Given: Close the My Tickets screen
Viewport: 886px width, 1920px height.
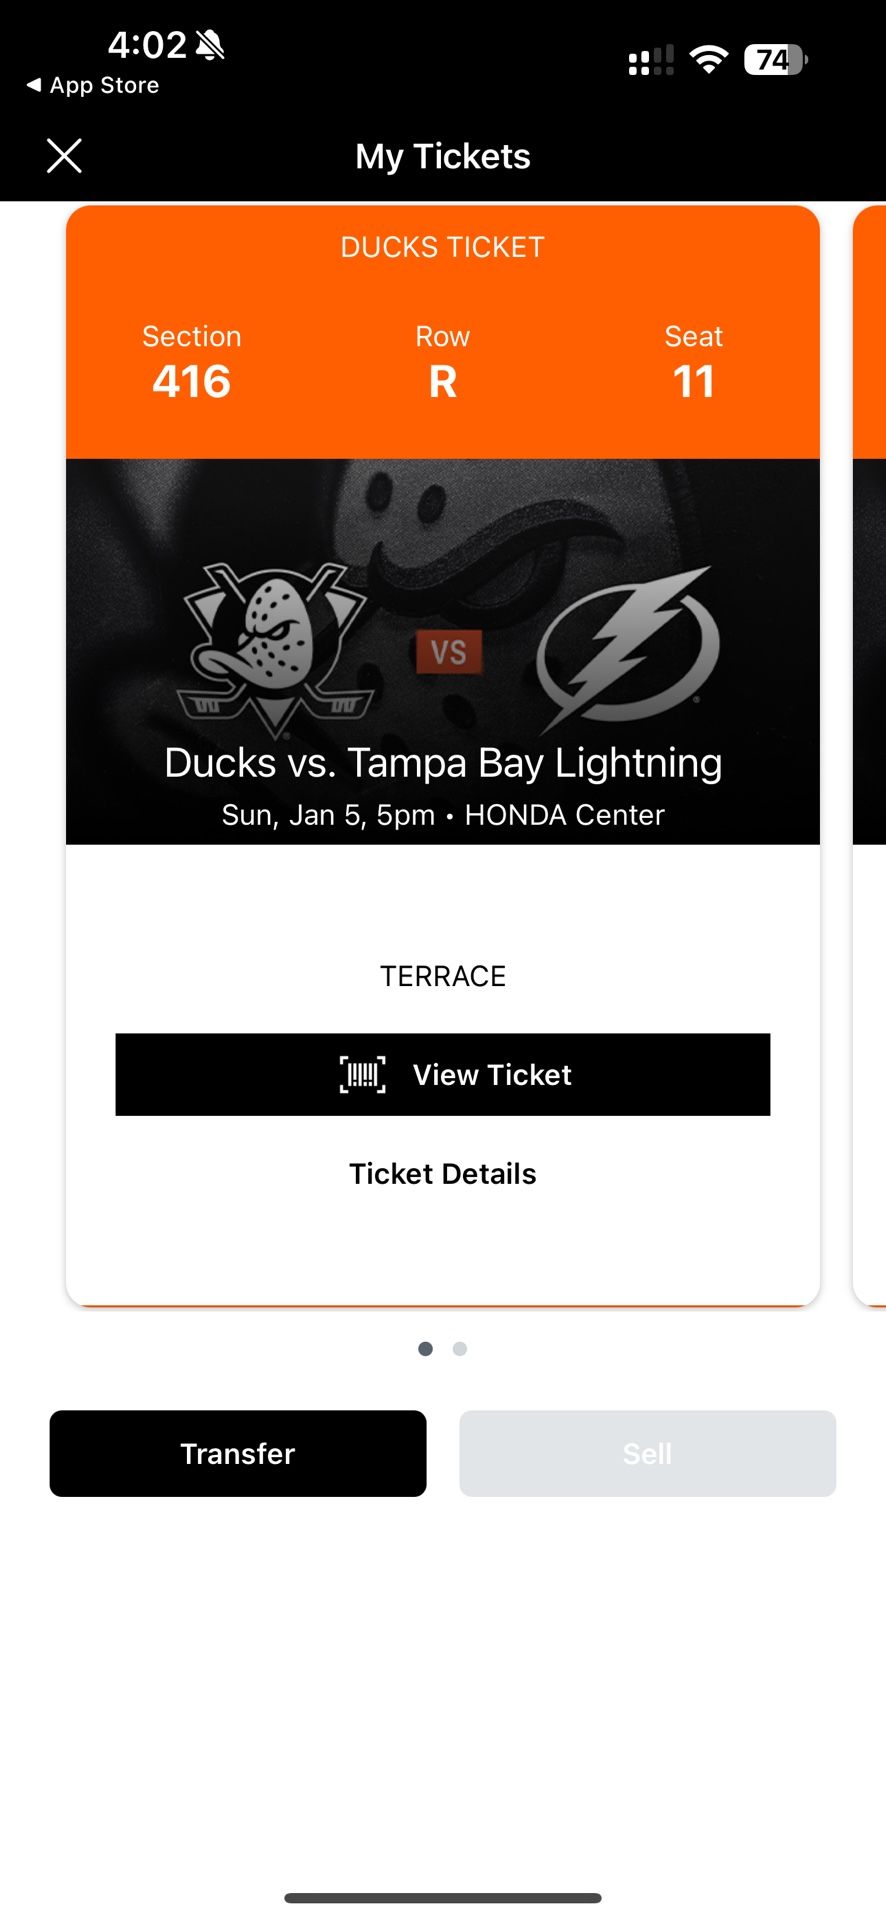Looking at the screenshot, I should click(x=64, y=156).
